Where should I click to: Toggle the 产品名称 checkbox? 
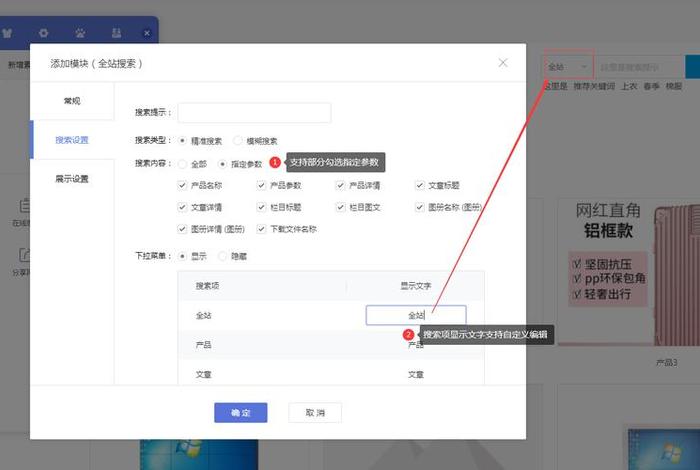point(182,185)
